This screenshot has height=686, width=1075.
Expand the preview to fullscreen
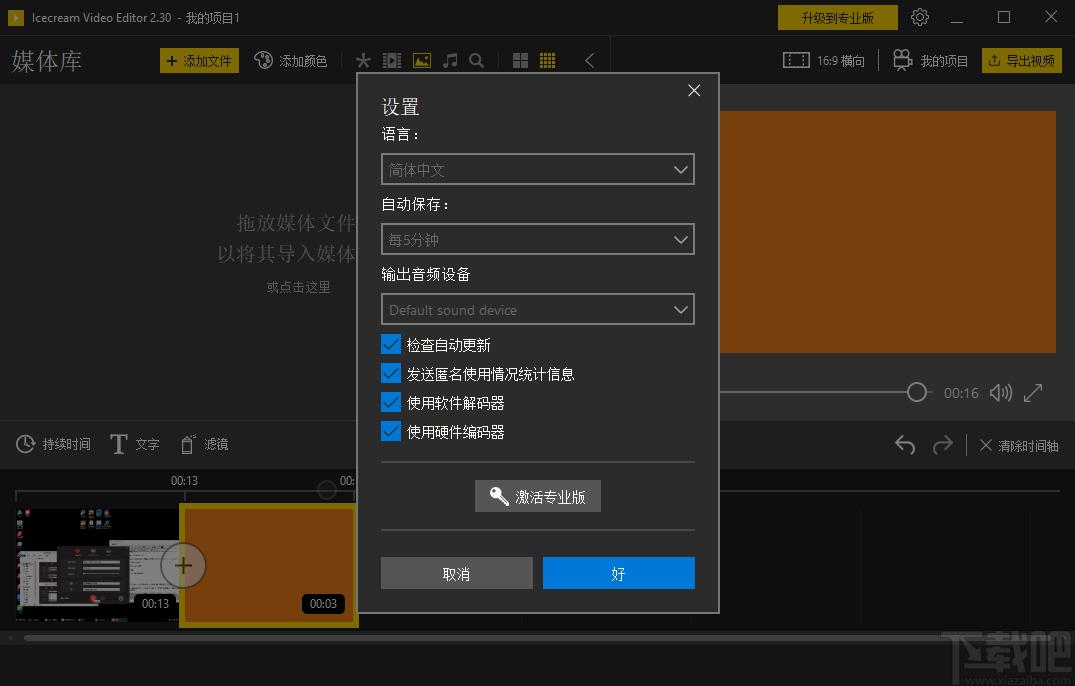[x=1033, y=393]
